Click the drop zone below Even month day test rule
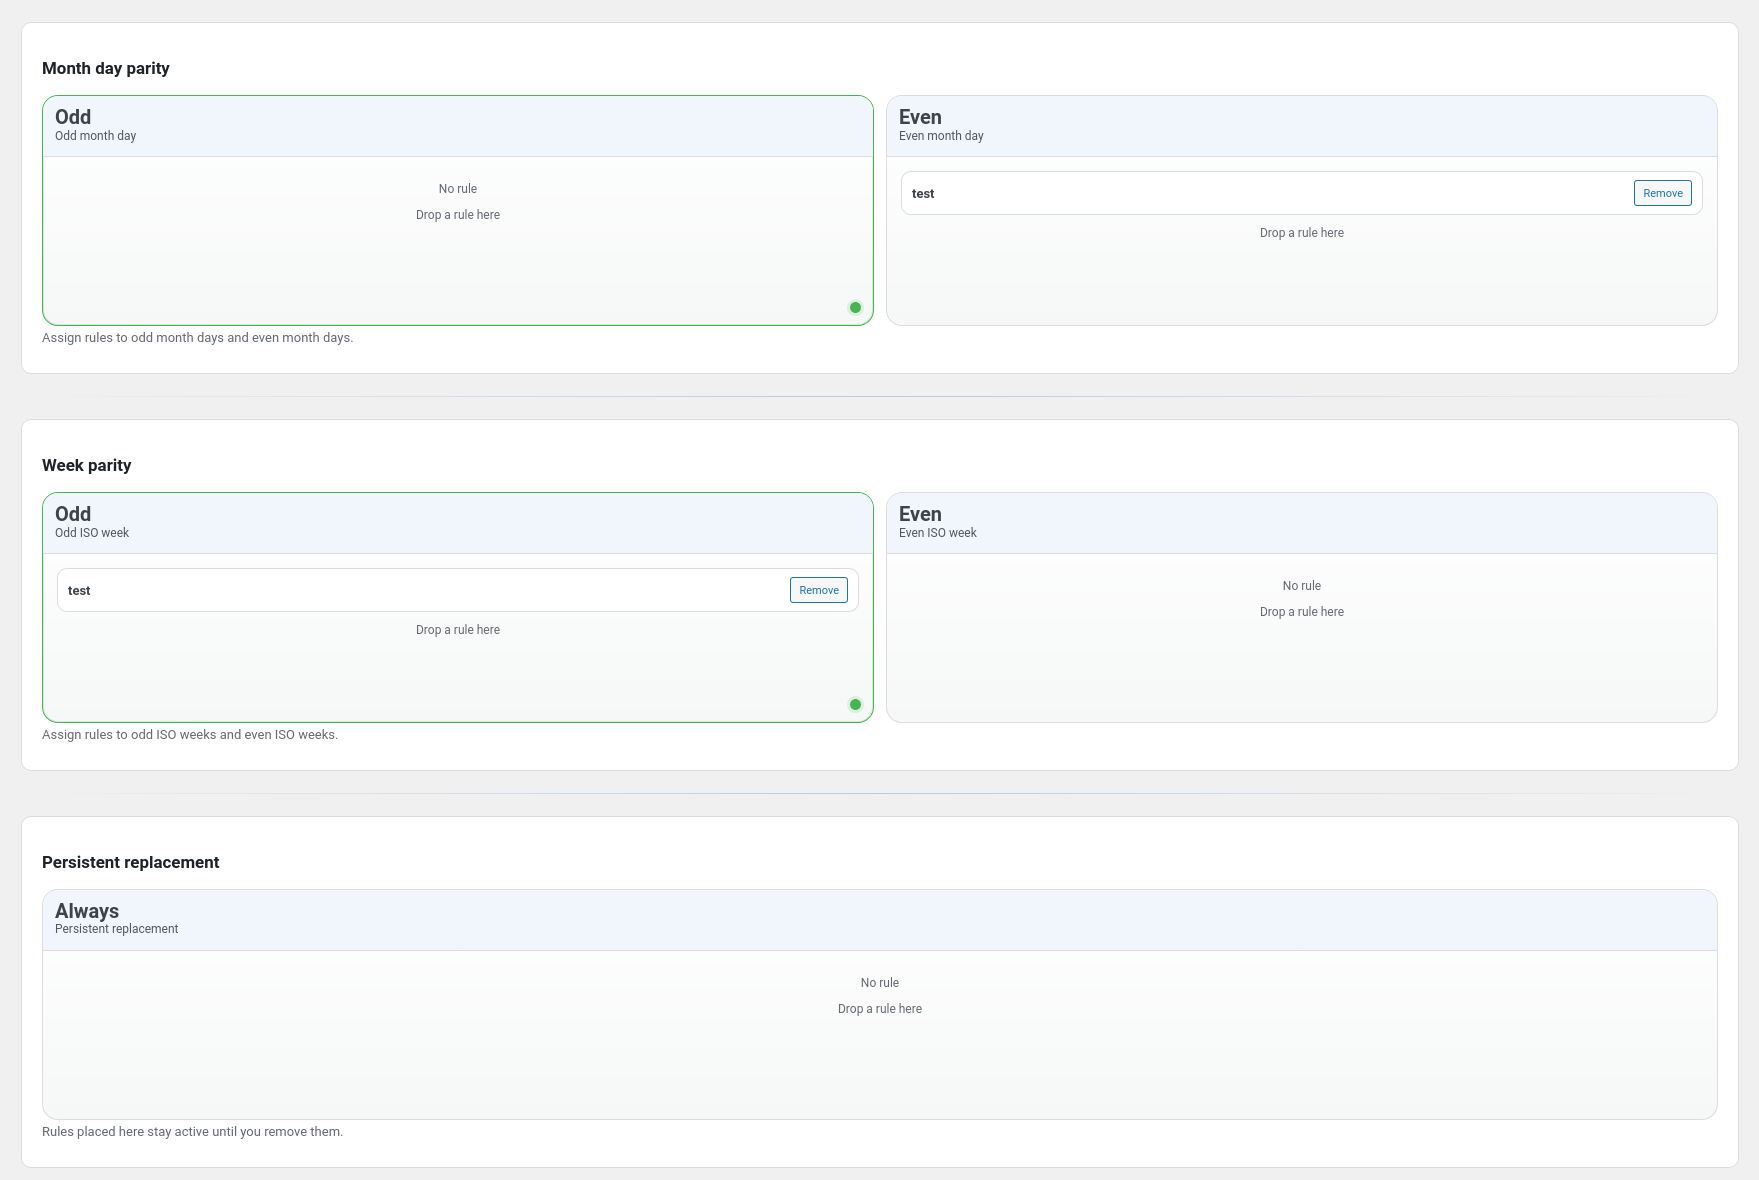 [x=1301, y=232]
